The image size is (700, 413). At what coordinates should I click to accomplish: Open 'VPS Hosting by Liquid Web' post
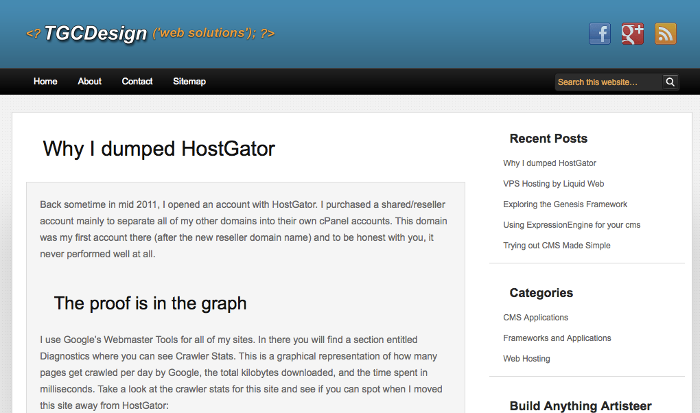(553, 184)
